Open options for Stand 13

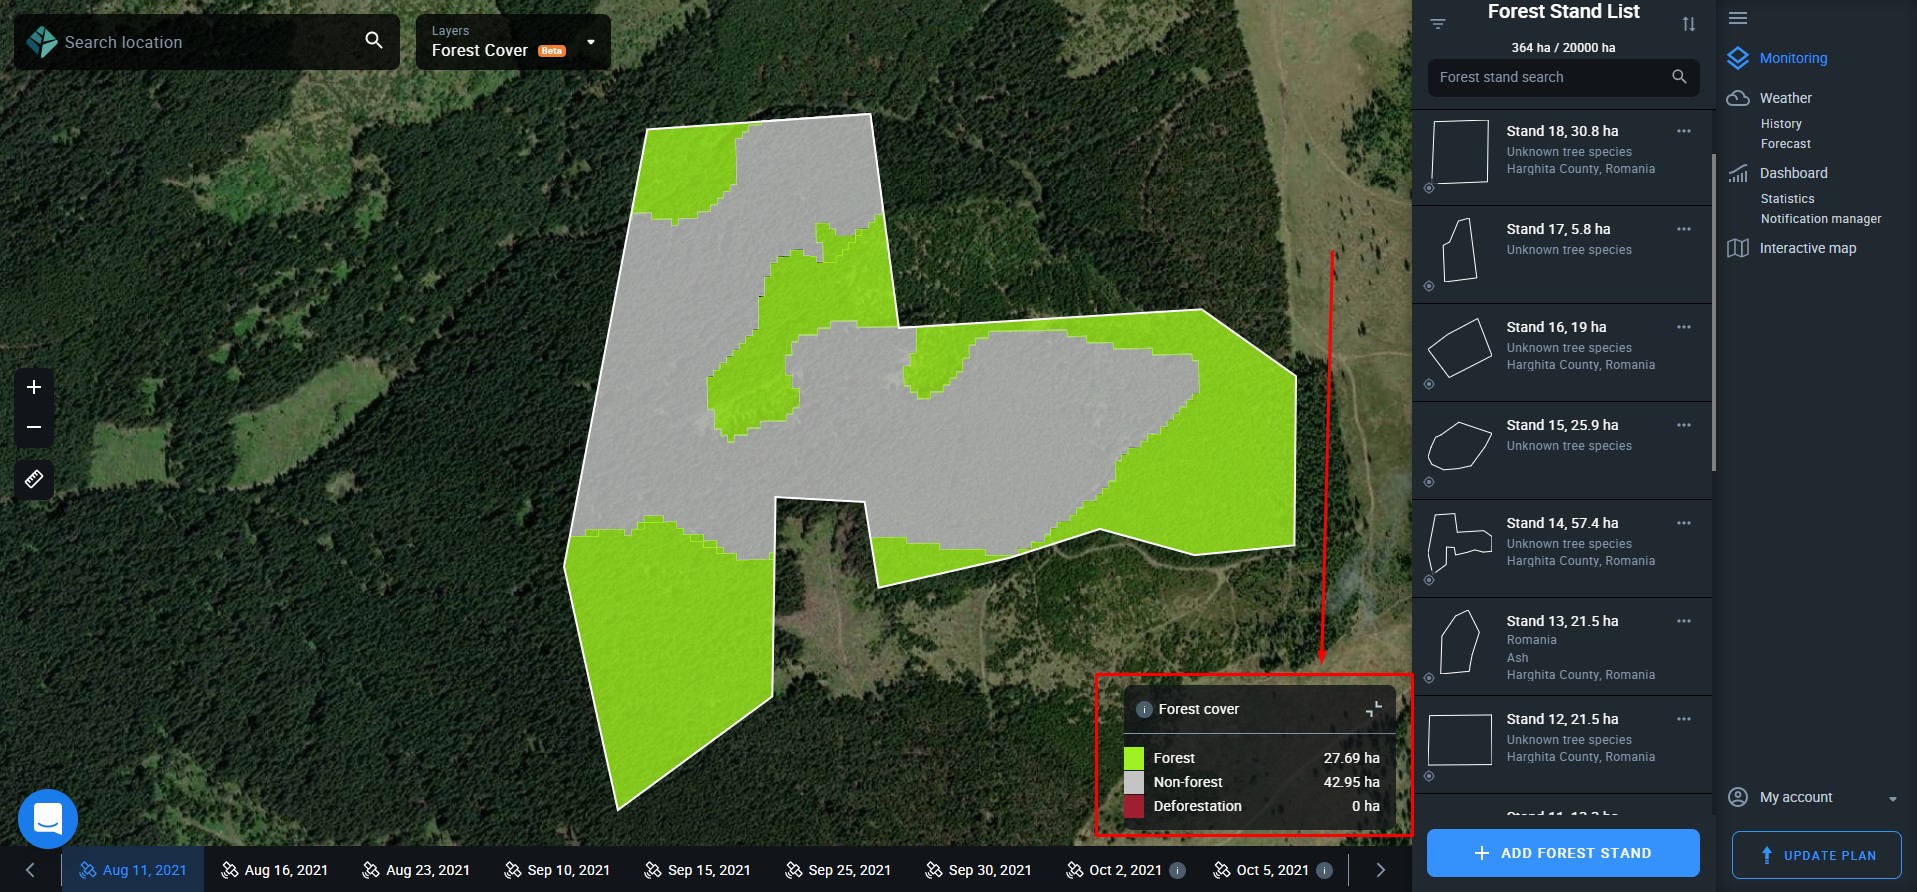click(x=1684, y=621)
